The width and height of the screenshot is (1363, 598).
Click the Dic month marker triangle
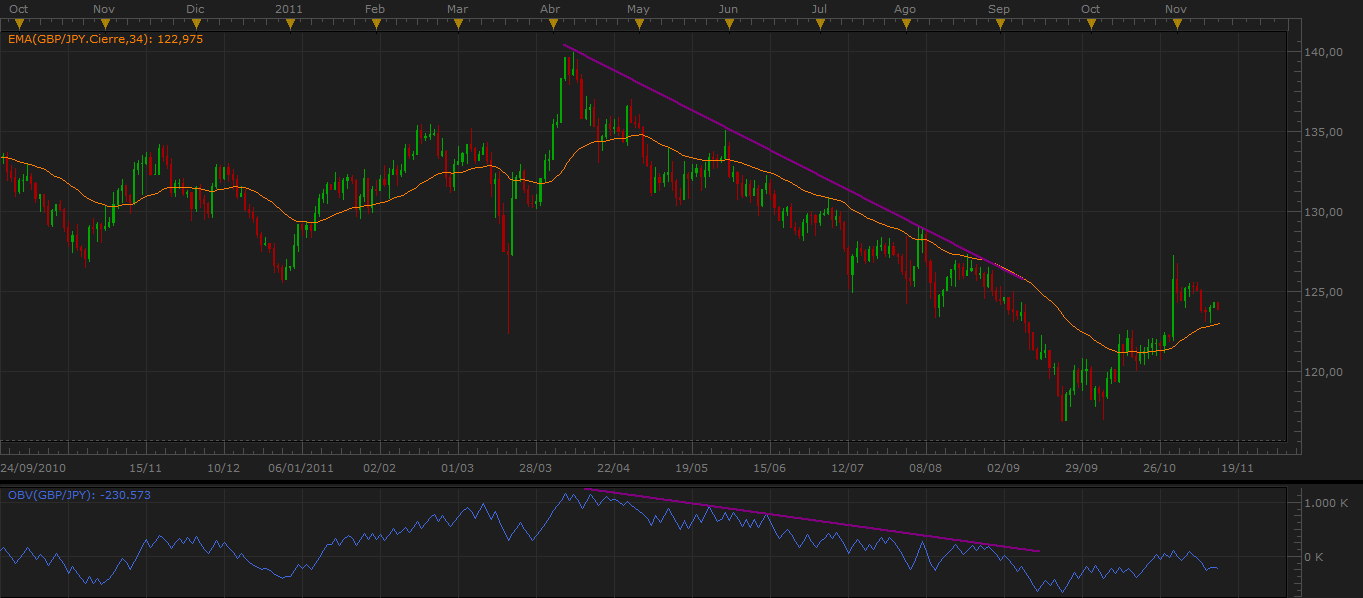(197, 24)
